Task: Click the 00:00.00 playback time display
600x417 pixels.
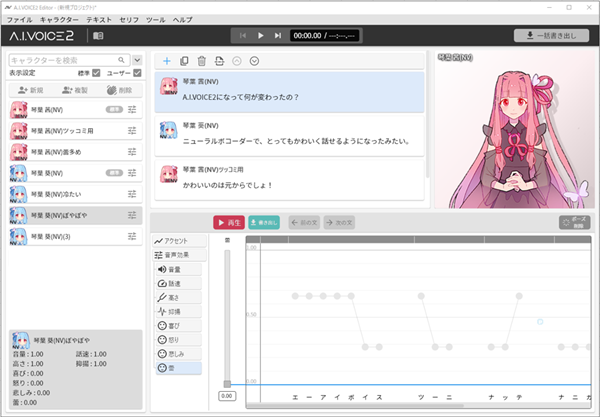Action: [324, 36]
